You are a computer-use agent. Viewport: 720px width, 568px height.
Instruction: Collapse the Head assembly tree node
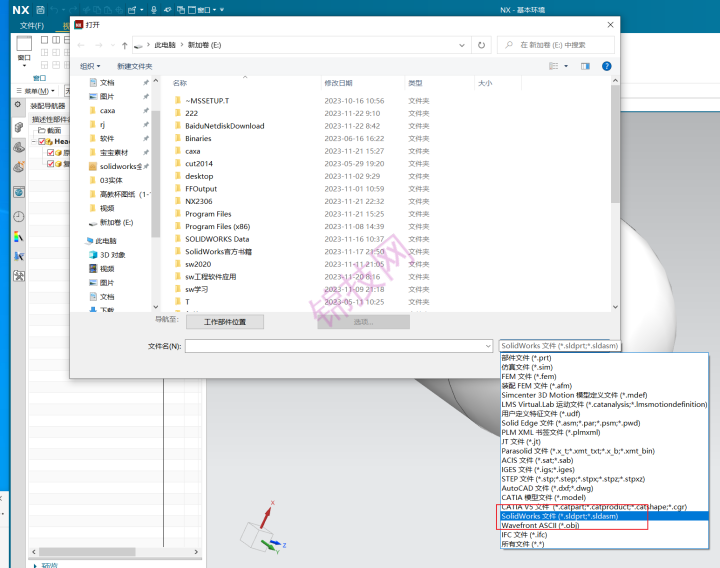[34, 141]
